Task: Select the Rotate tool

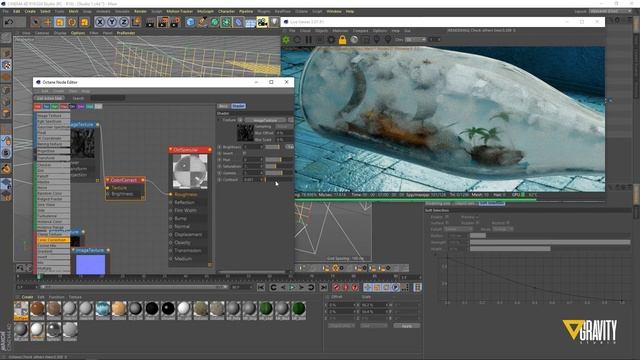Action: [x=72, y=22]
